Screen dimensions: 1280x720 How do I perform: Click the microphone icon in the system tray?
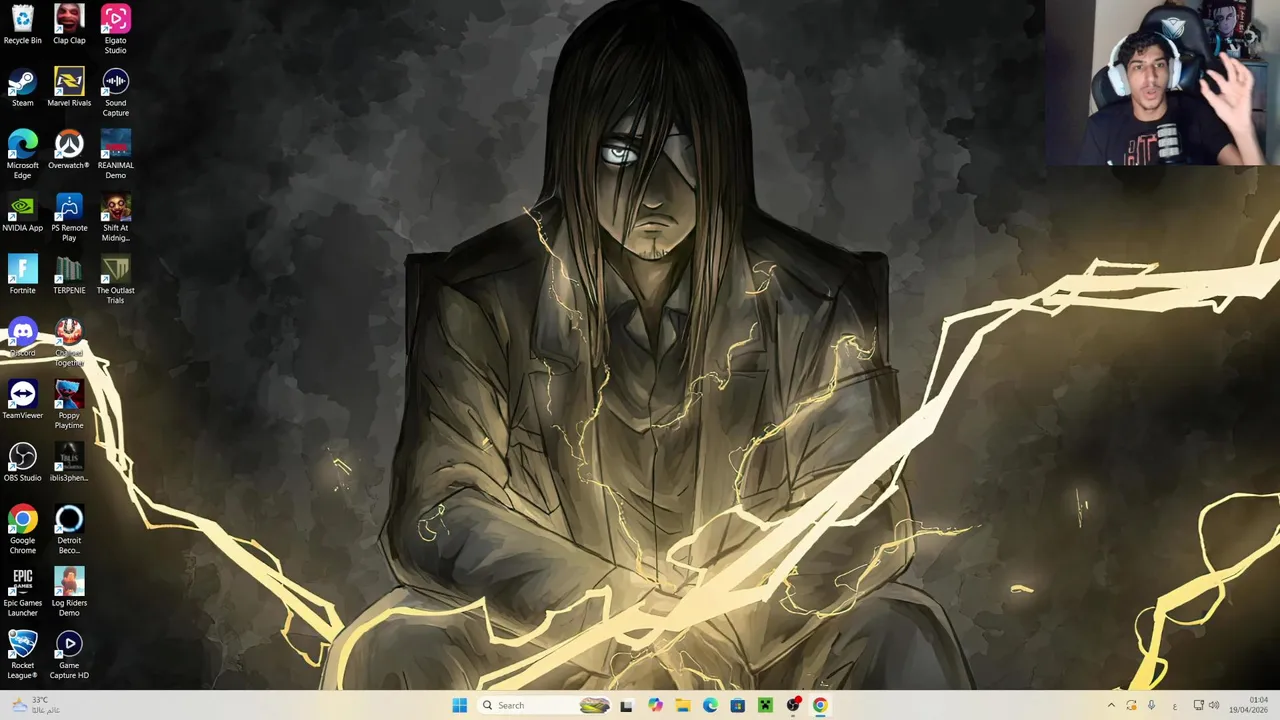[1151, 705]
